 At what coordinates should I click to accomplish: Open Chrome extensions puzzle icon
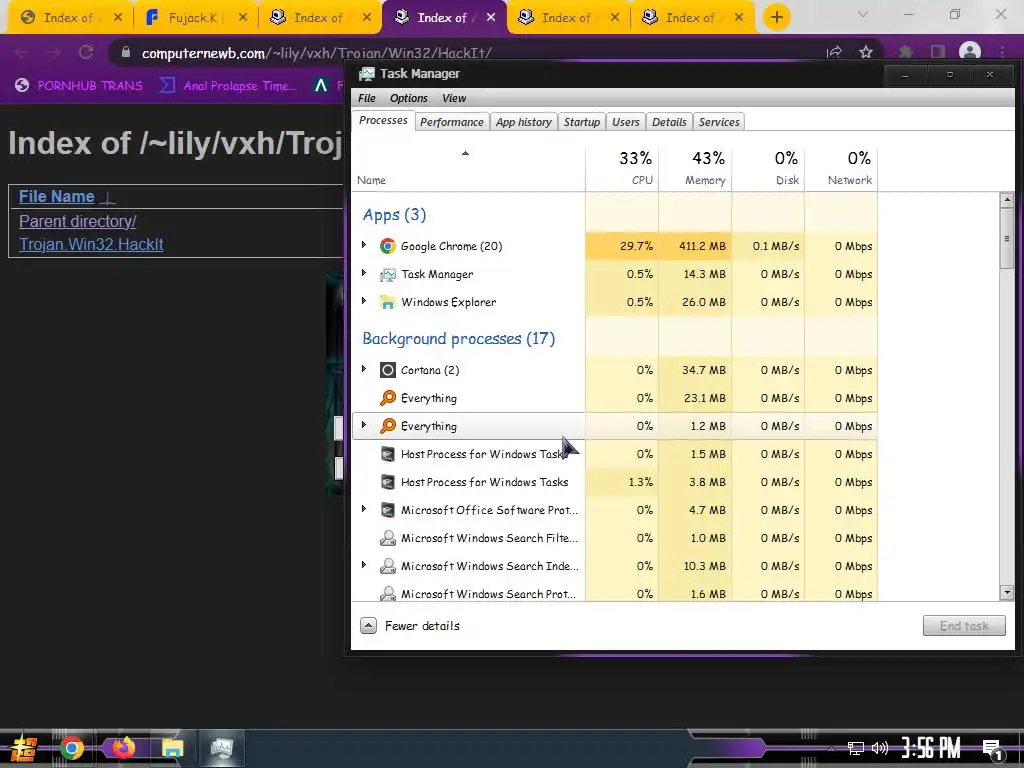pyautogui.click(x=906, y=52)
